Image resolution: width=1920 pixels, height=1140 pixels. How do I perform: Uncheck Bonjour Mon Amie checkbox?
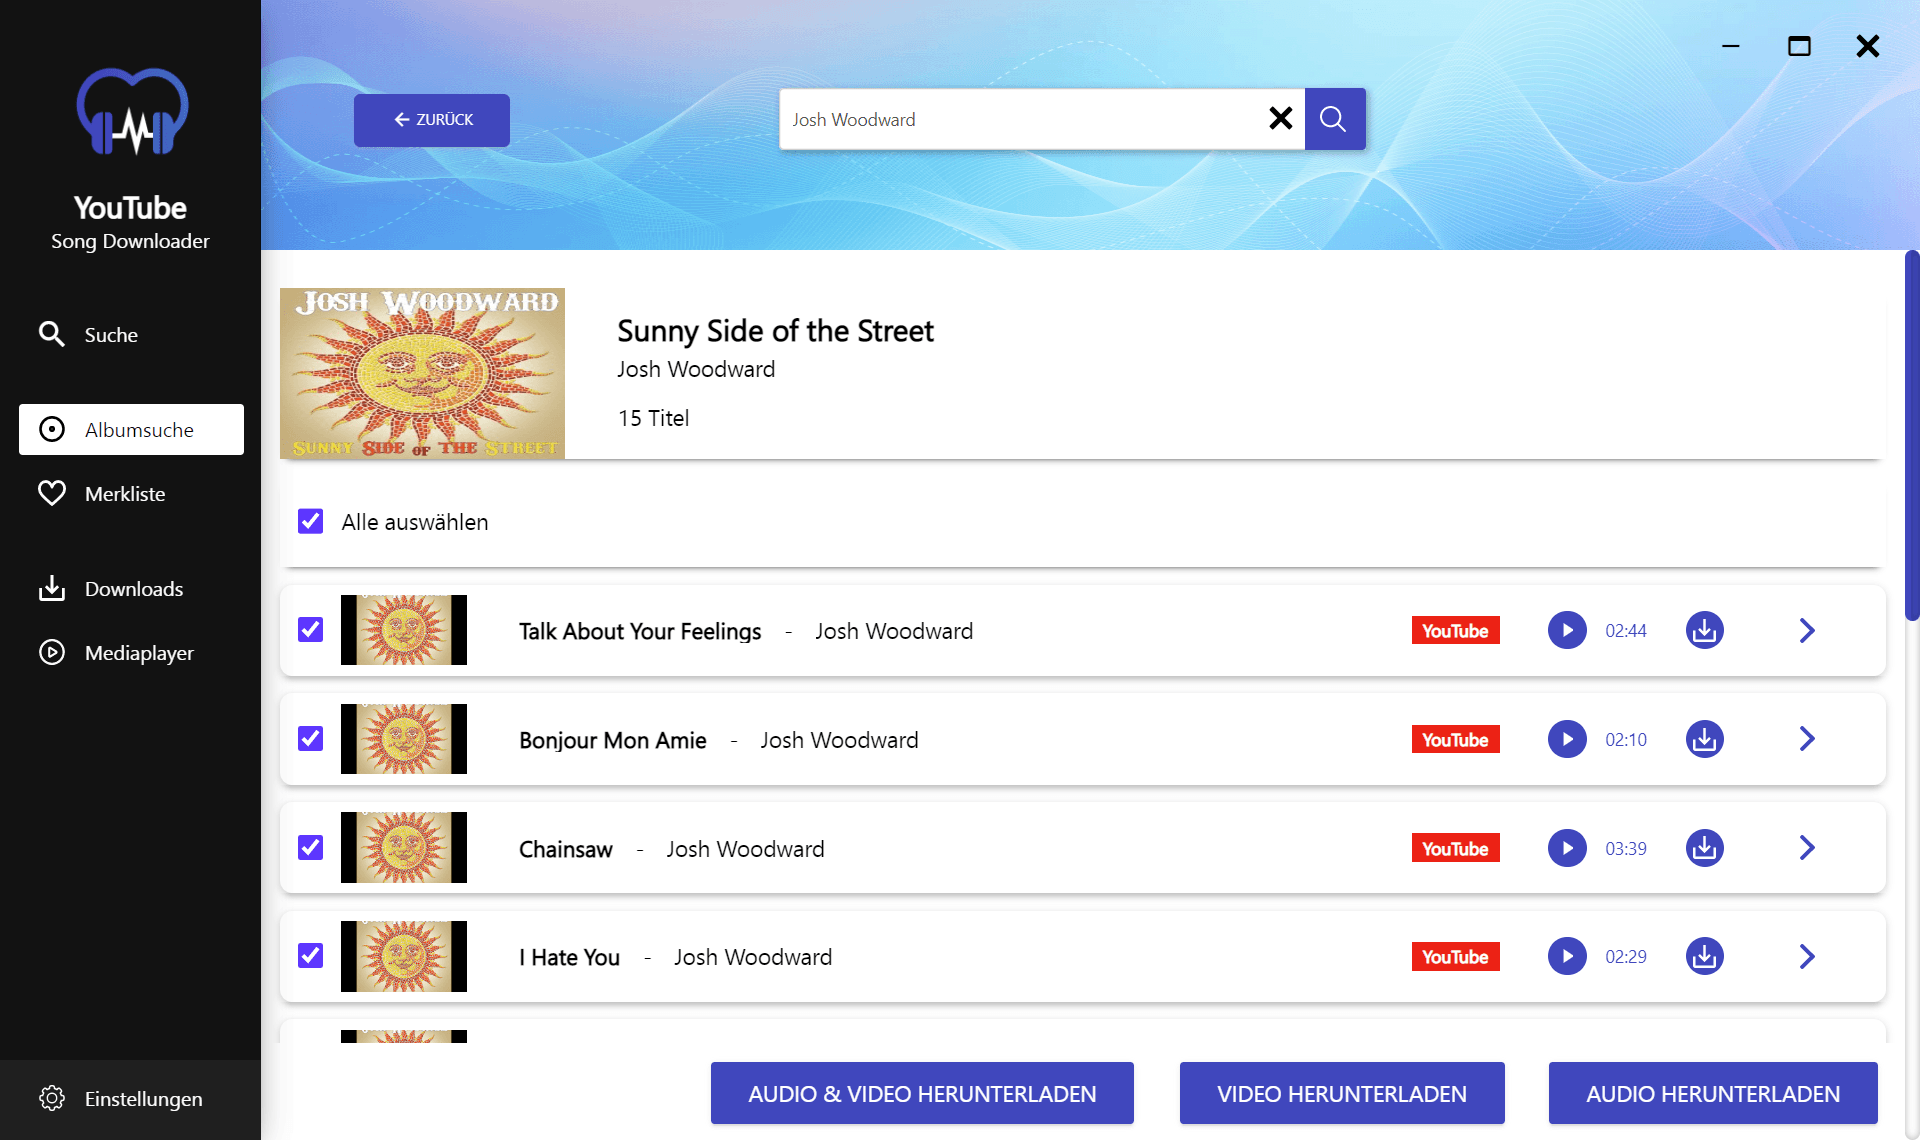click(x=311, y=739)
